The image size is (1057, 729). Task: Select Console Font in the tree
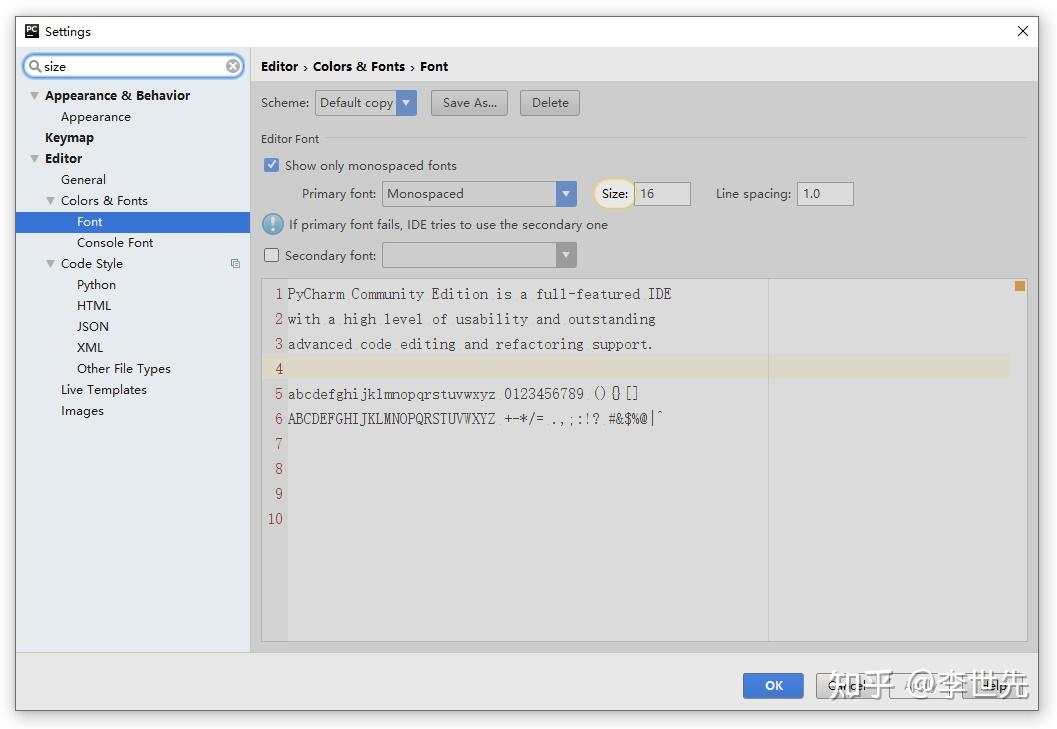coord(115,243)
